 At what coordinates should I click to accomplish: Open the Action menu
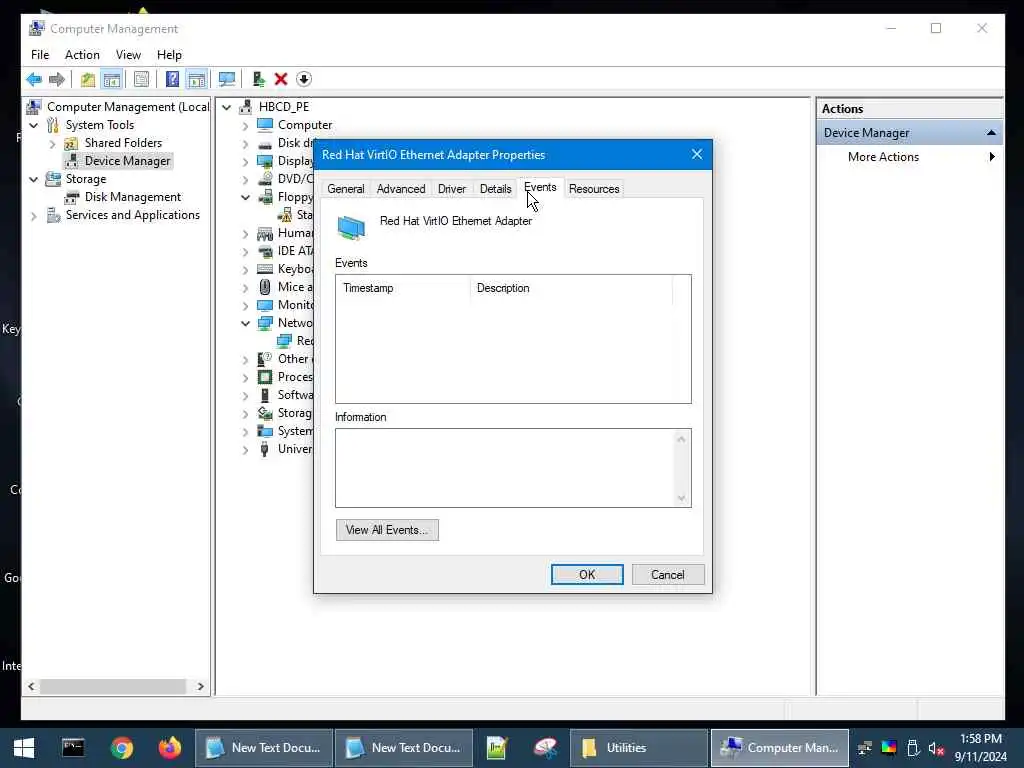82,55
